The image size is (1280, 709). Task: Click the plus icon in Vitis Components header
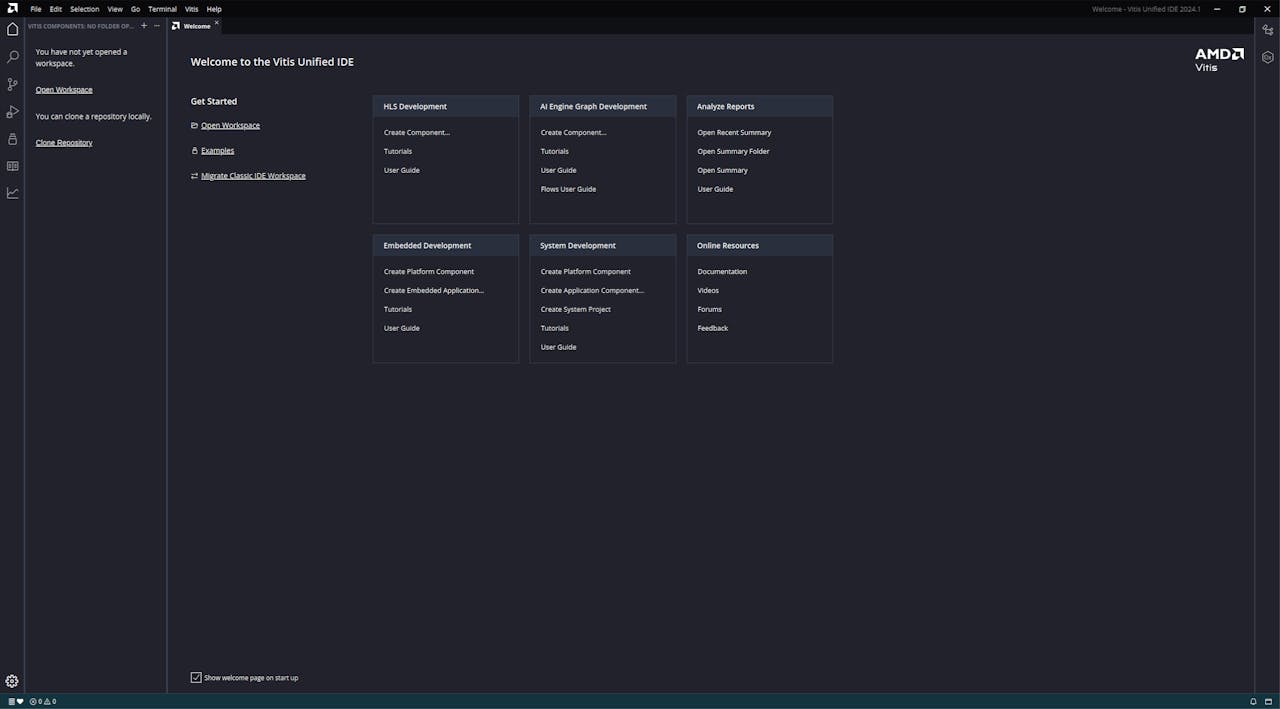[144, 26]
